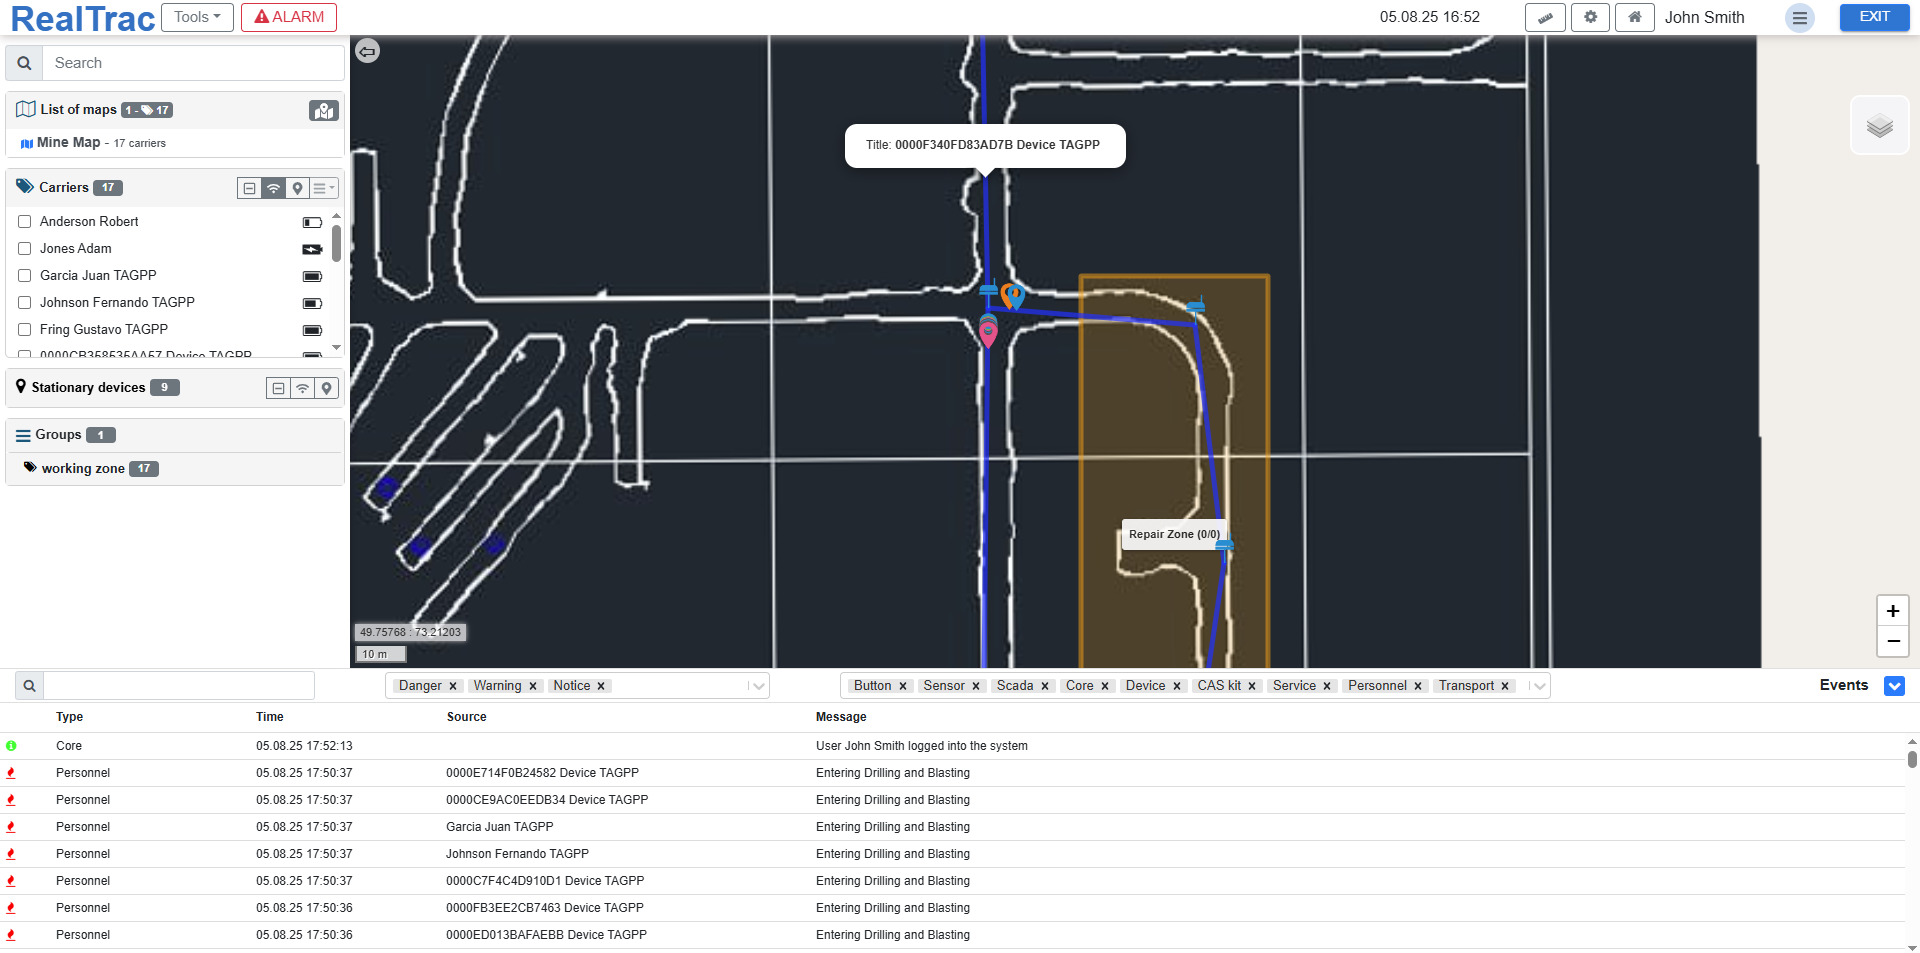Image resolution: width=1920 pixels, height=953 pixels.
Task: Focus the events search input field
Action: tap(179, 686)
